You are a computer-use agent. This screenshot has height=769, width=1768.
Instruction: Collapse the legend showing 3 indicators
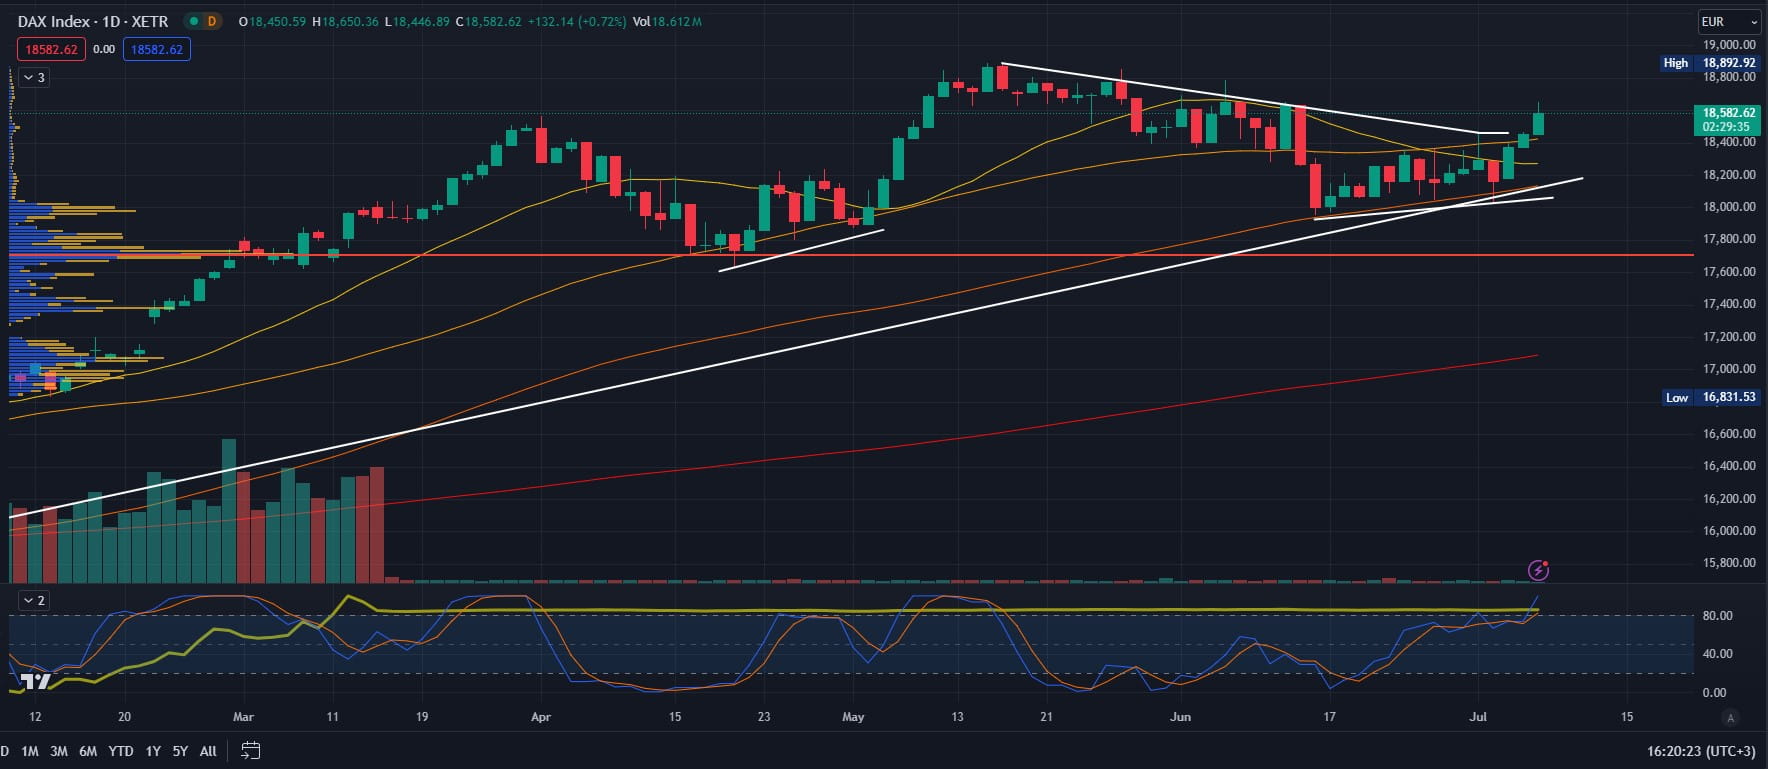(33, 77)
